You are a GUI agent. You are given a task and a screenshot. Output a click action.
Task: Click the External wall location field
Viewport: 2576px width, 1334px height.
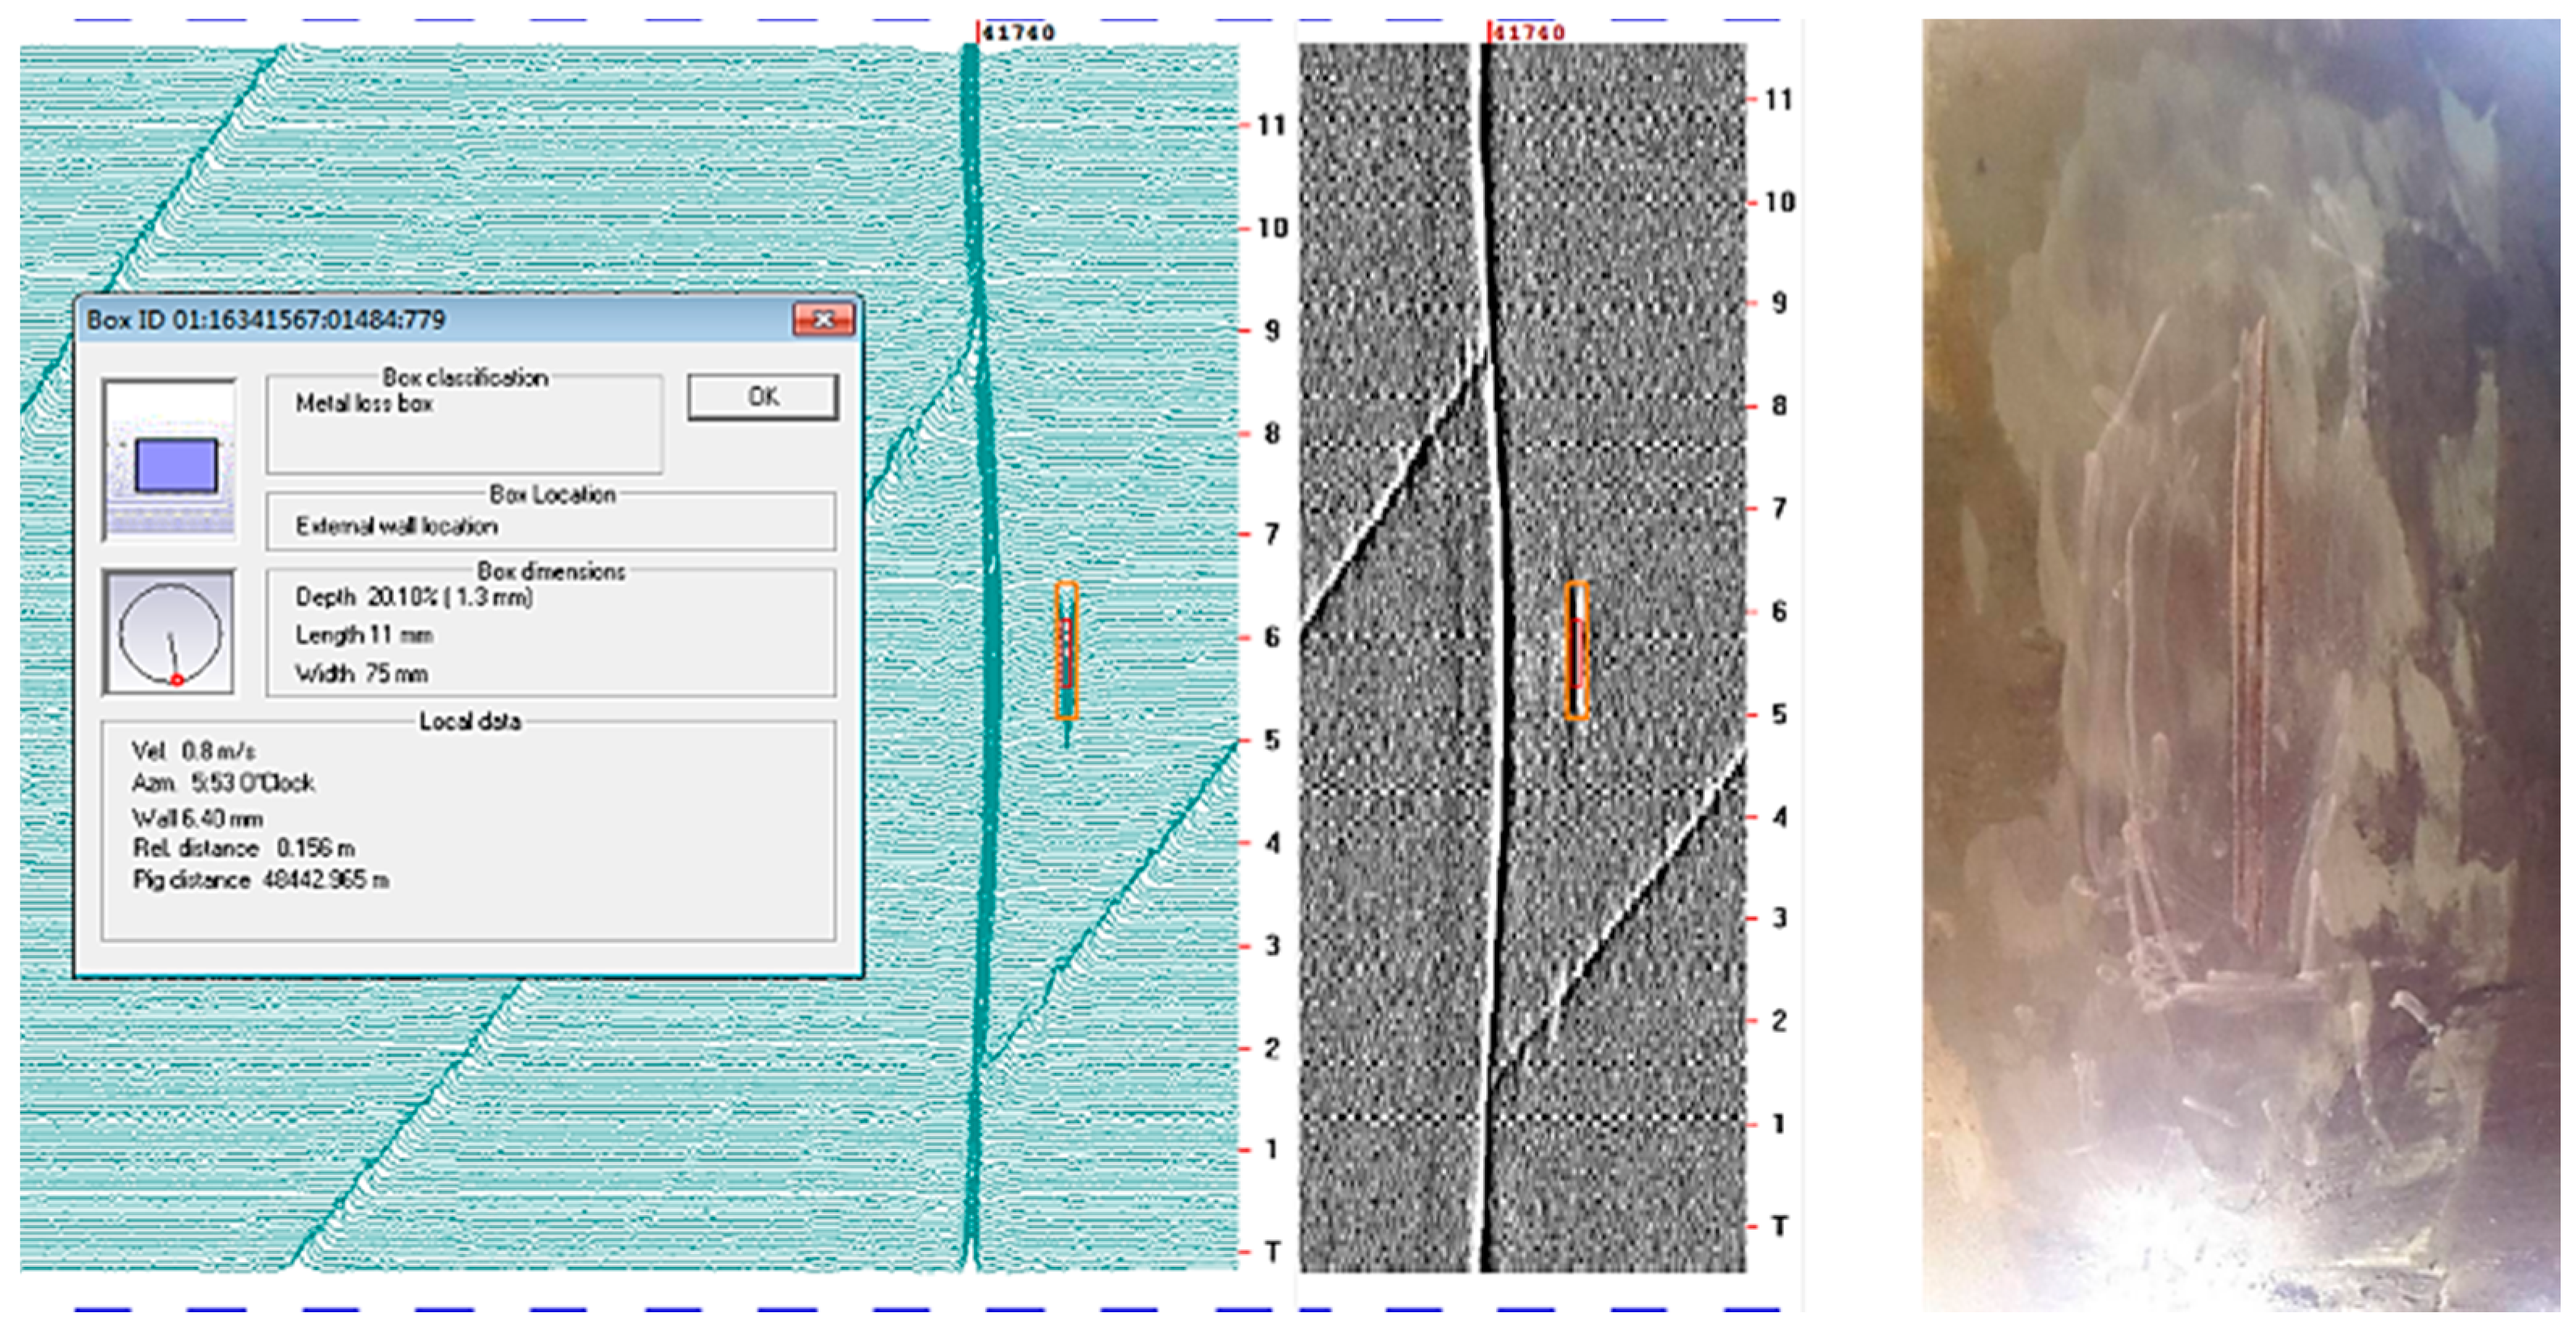[397, 526]
